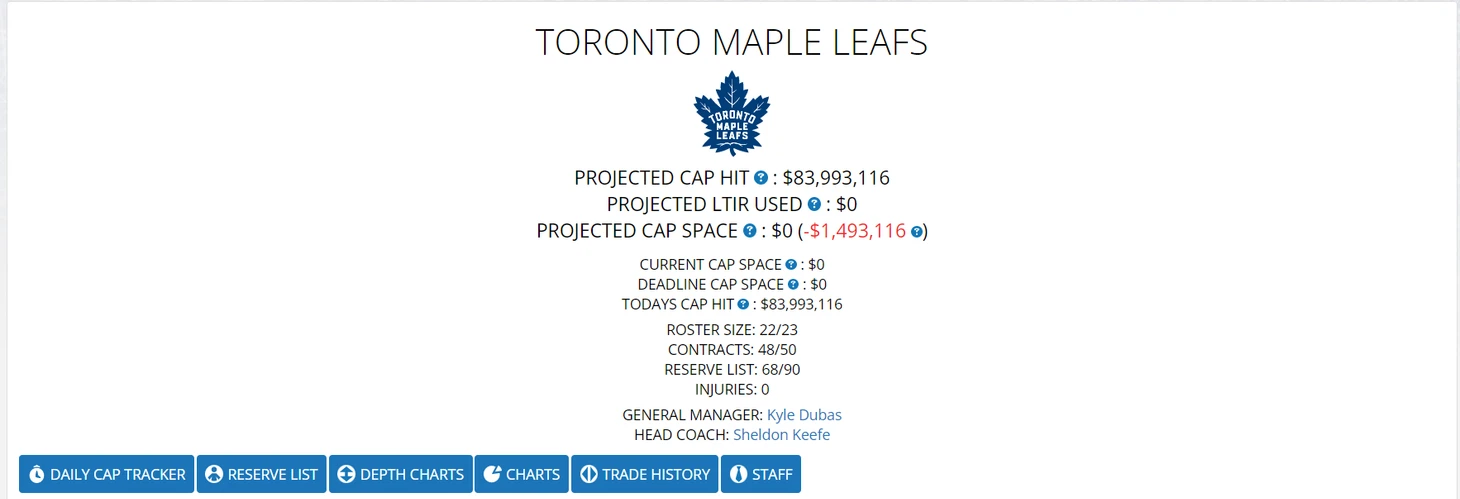Open the help icon for Todays Cap Hit
The height and width of the screenshot is (499, 1460).
coord(743,304)
